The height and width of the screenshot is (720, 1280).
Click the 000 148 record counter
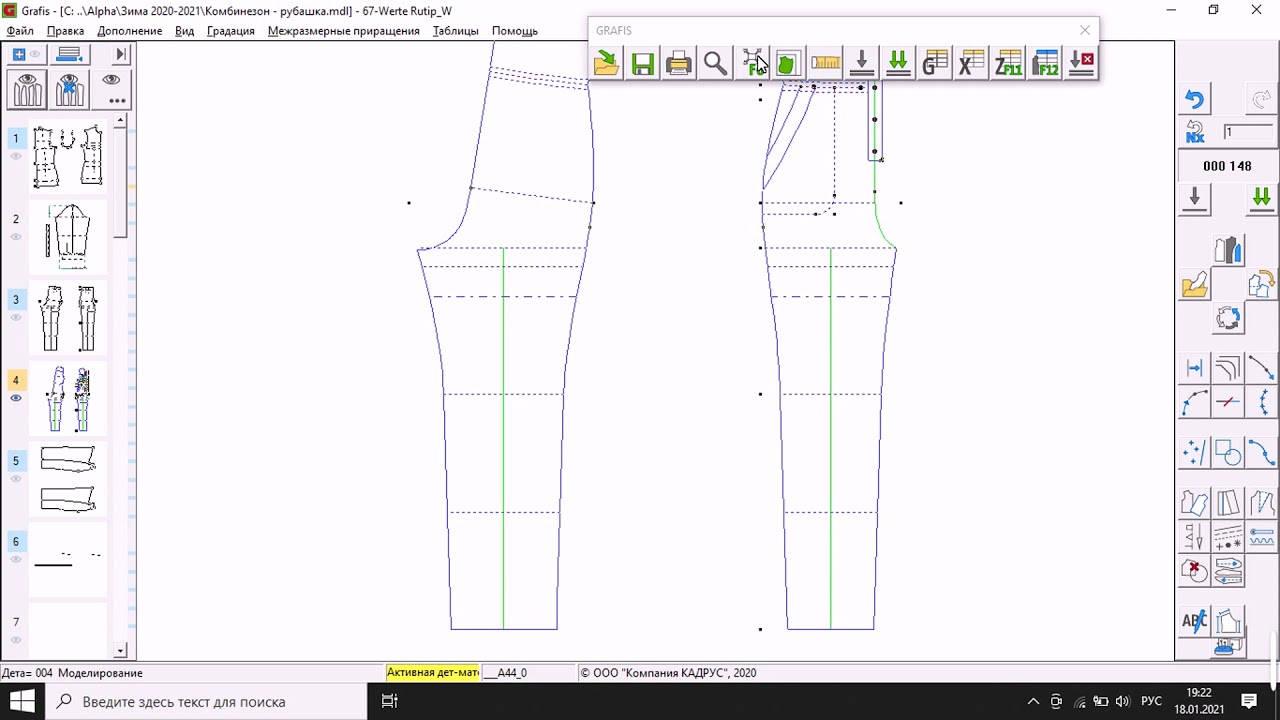(x=1227, y=166)
